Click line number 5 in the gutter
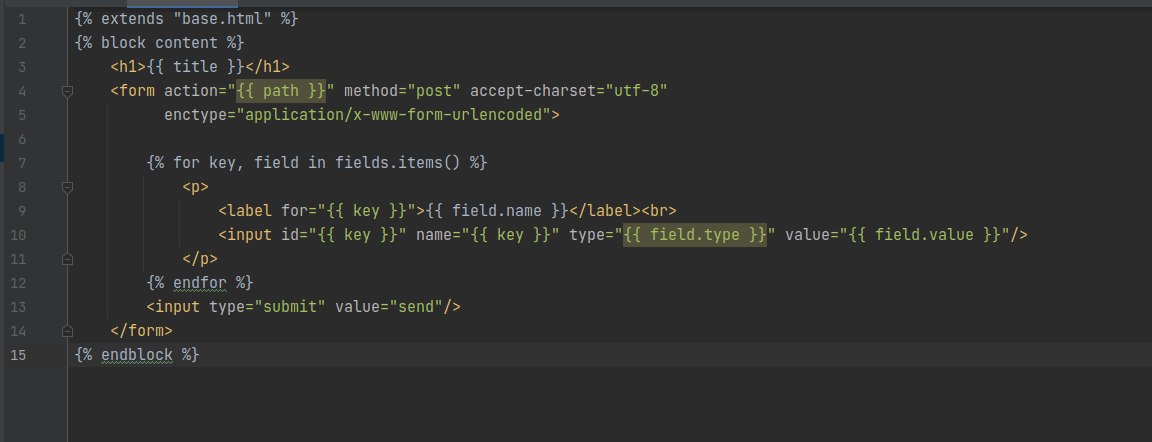Viewport: 1152px width, 442px height. pyautogui.click(x=22, y=115)
